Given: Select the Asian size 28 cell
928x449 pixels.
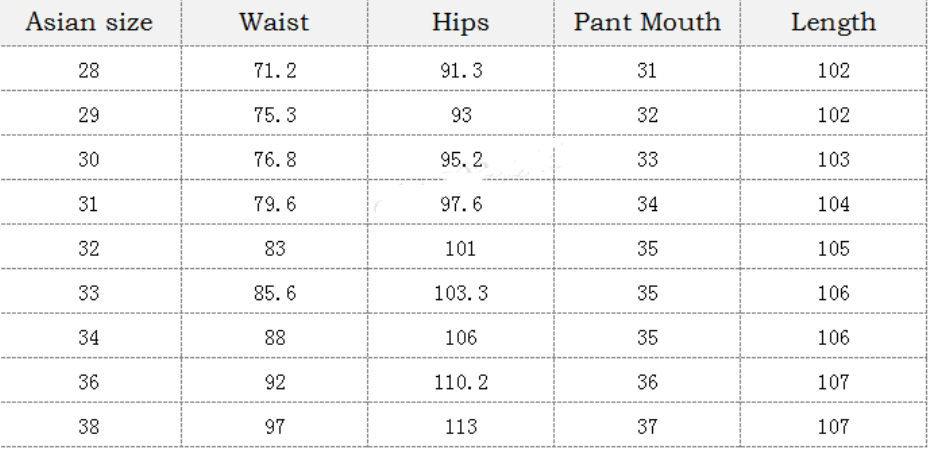Looking at the screenshot, I should [88, 71].
